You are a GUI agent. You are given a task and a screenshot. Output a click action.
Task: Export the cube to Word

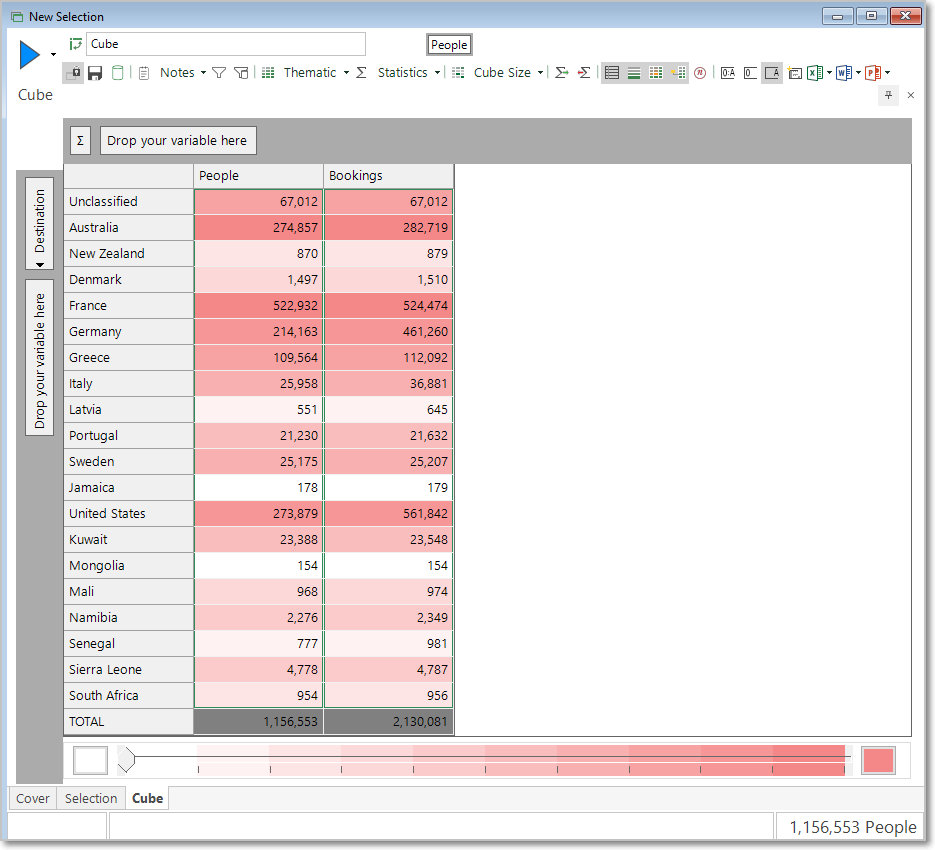tap(843, 73)
